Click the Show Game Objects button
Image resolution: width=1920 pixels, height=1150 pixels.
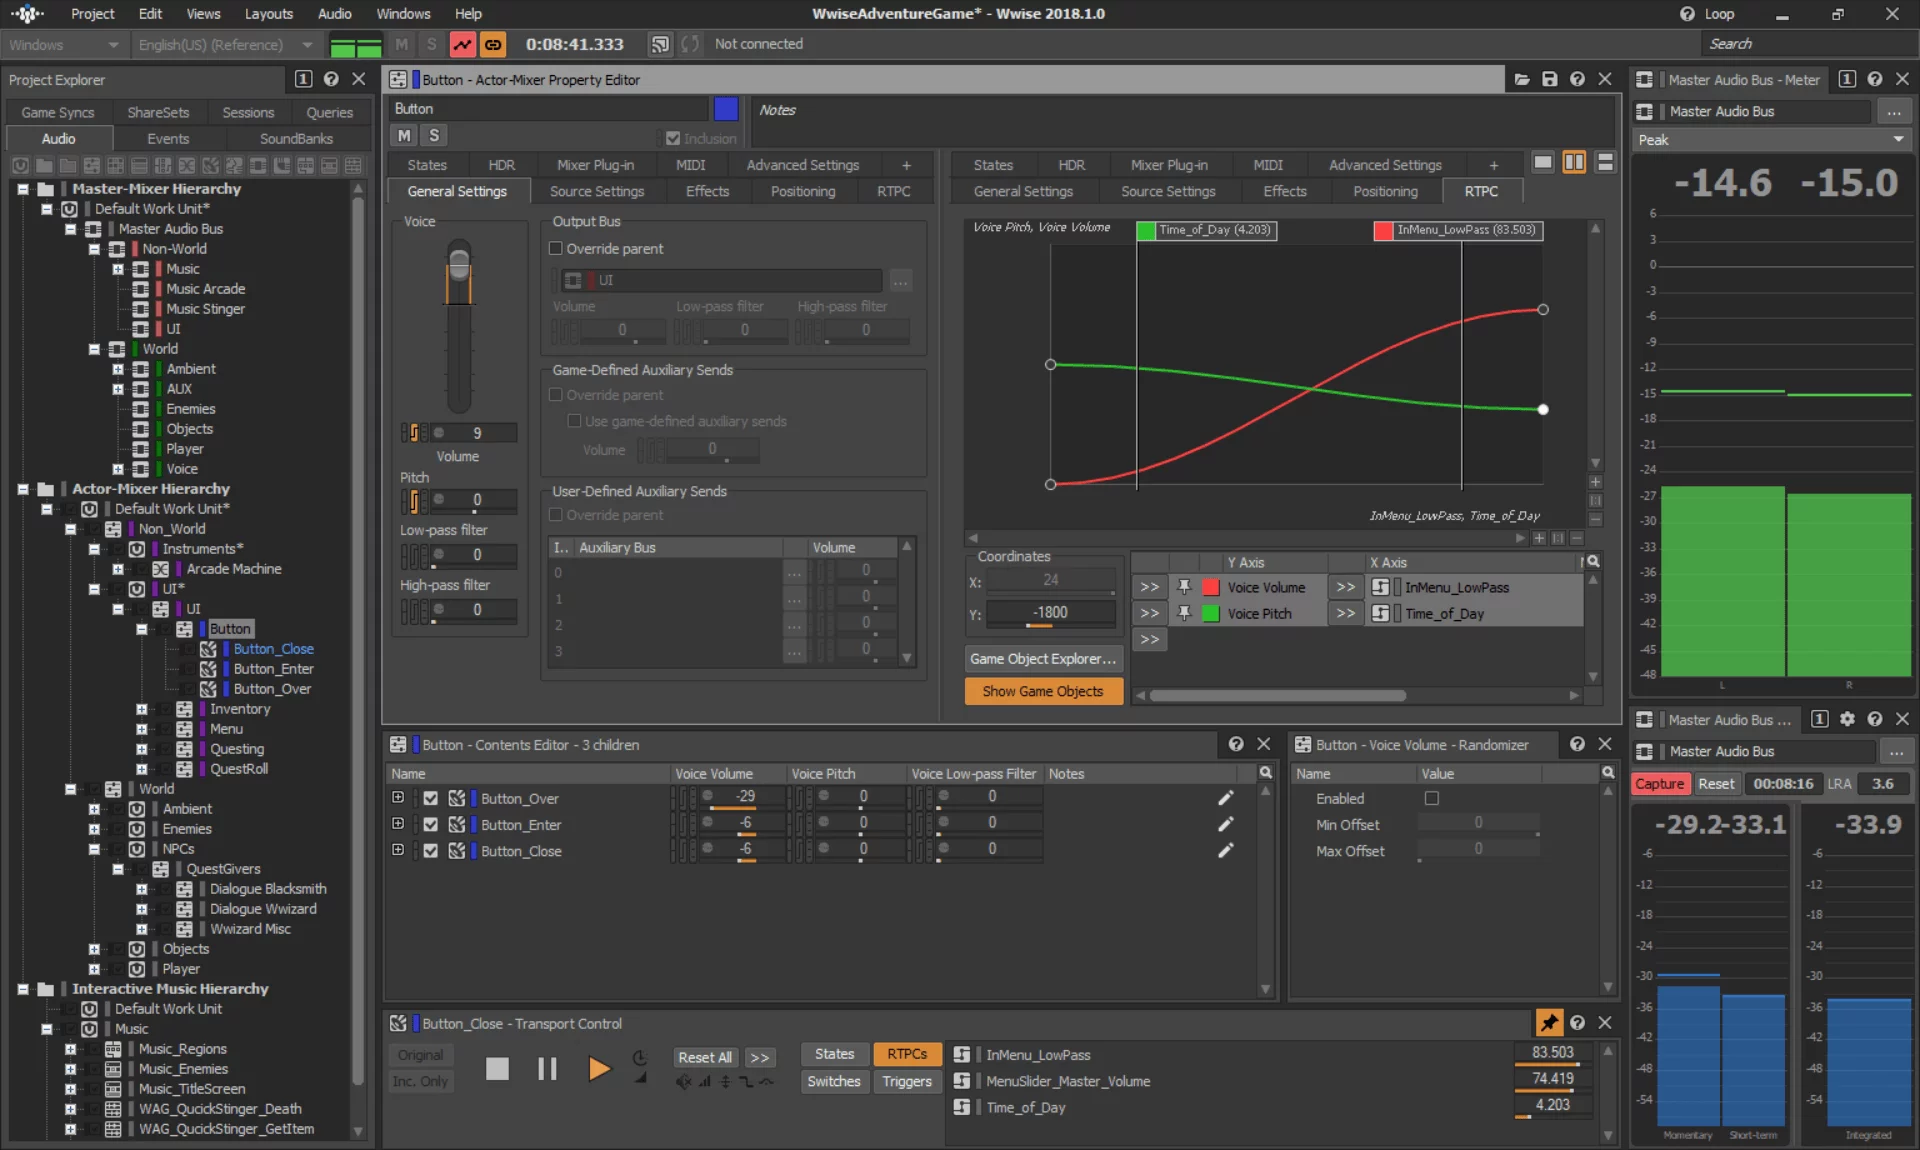coord(1043,690)
